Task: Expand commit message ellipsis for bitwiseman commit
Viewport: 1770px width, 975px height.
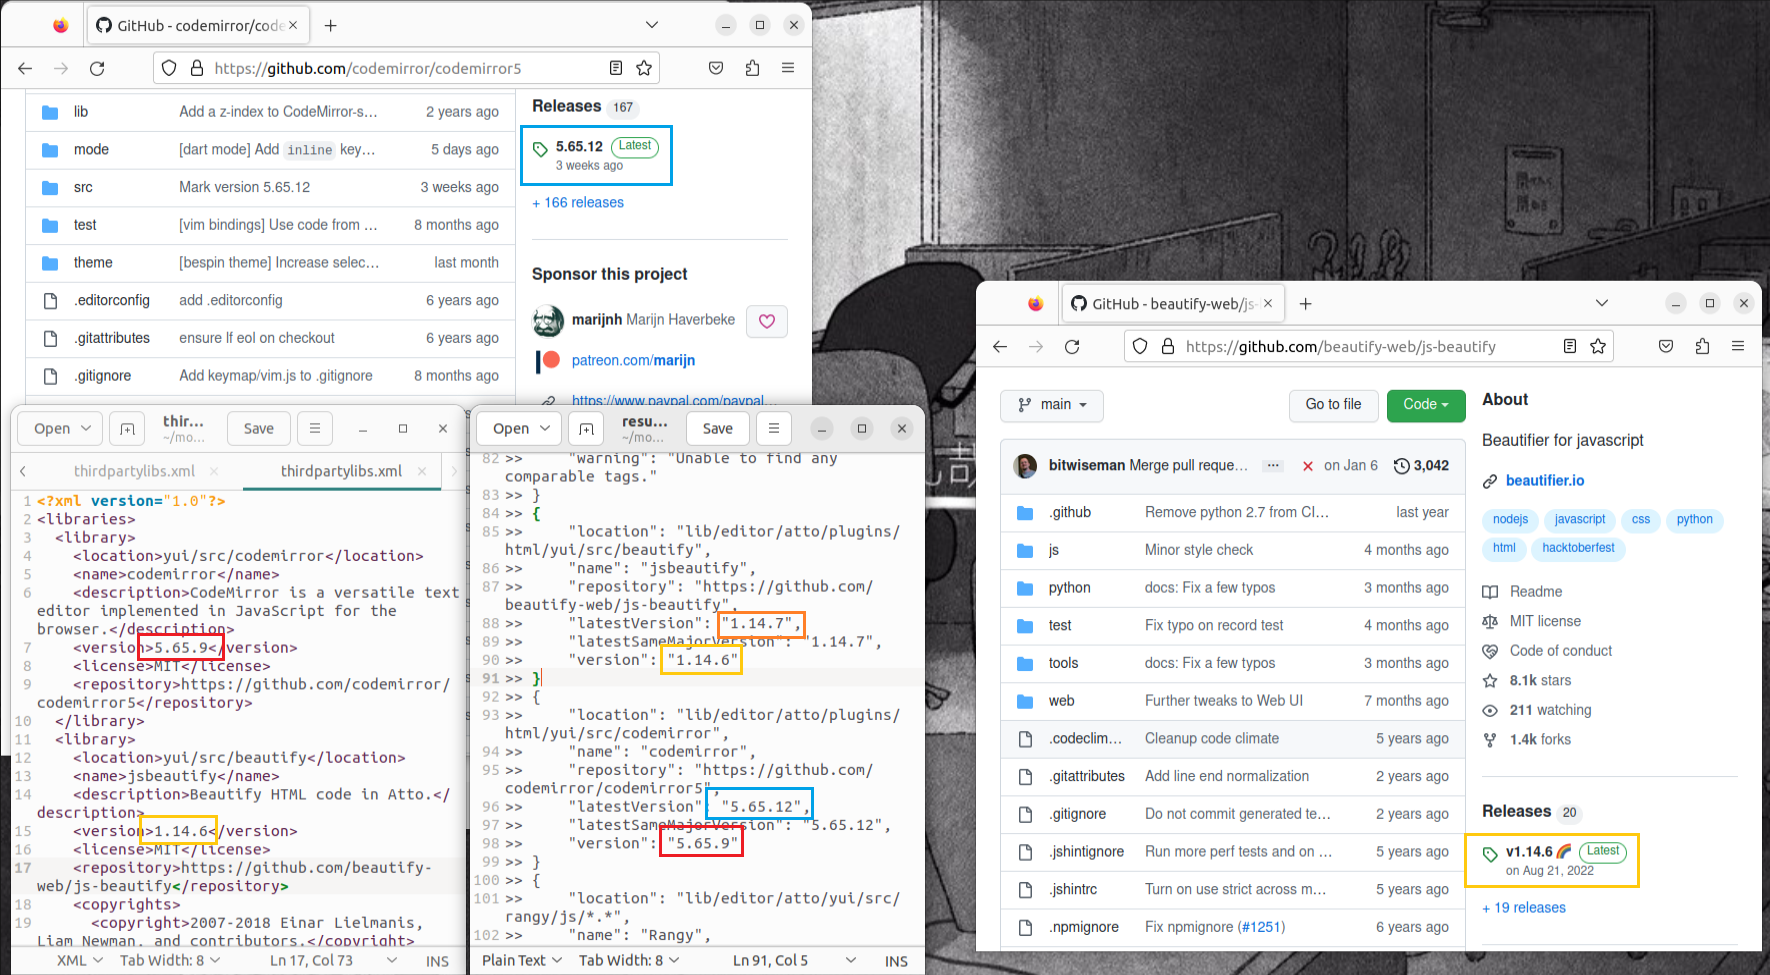Action: [1273, 465]
